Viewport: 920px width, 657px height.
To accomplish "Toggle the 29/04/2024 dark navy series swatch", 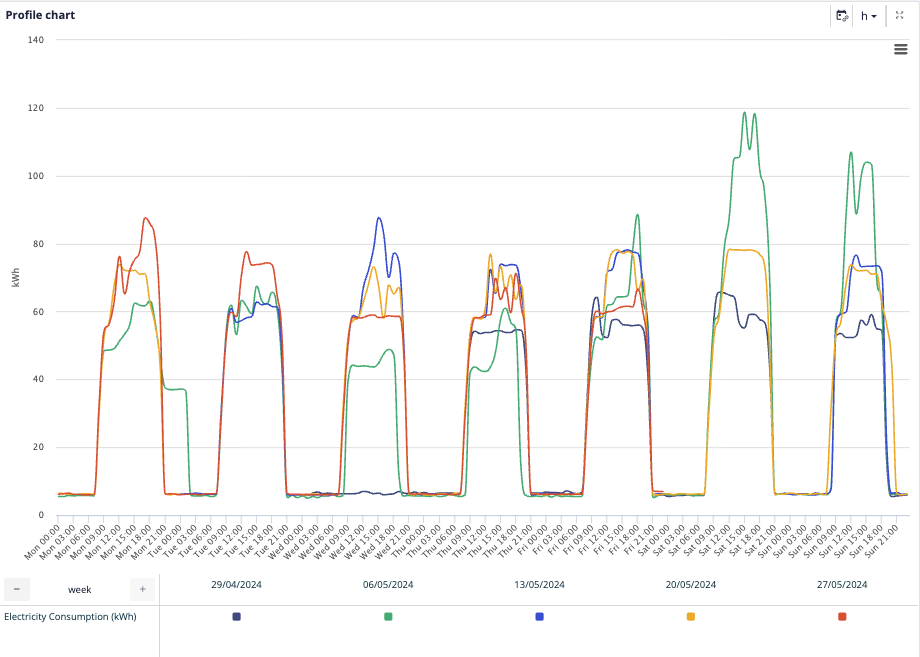I will click(236, 617).
